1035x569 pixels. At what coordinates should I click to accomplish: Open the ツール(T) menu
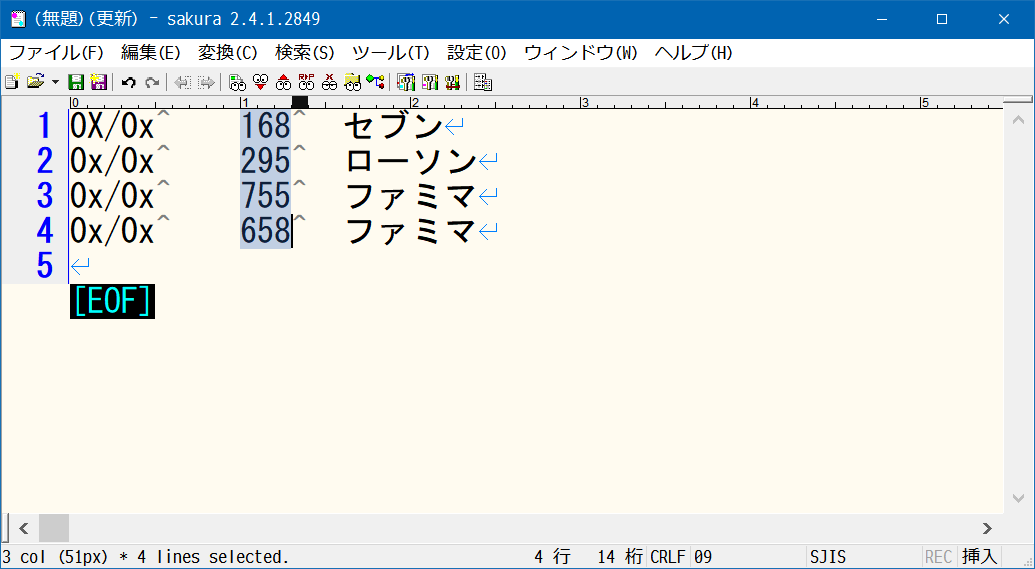click(x=391, y=53)
